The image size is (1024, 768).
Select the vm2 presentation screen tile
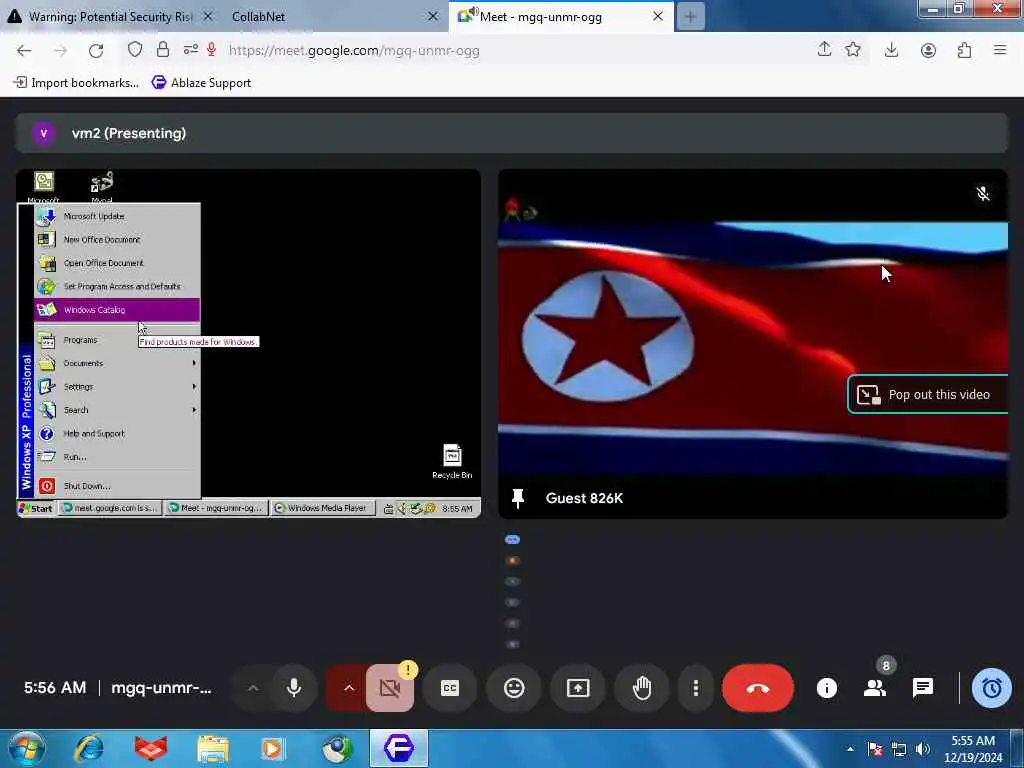coord(249,344)
